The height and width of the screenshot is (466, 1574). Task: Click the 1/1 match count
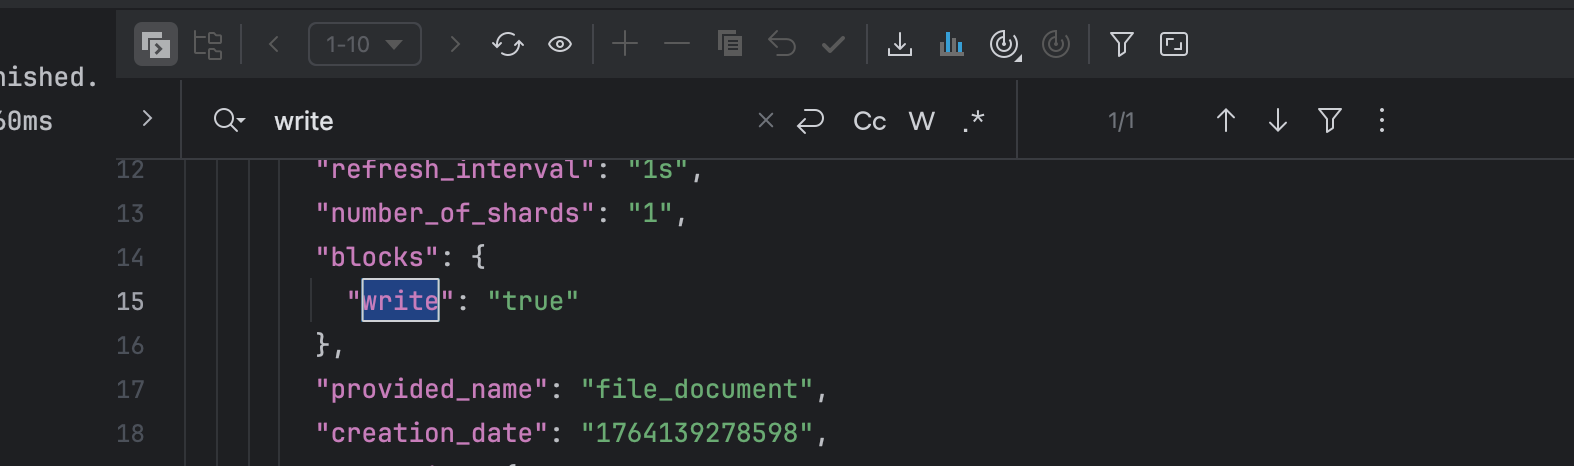tap(1121, 121)
